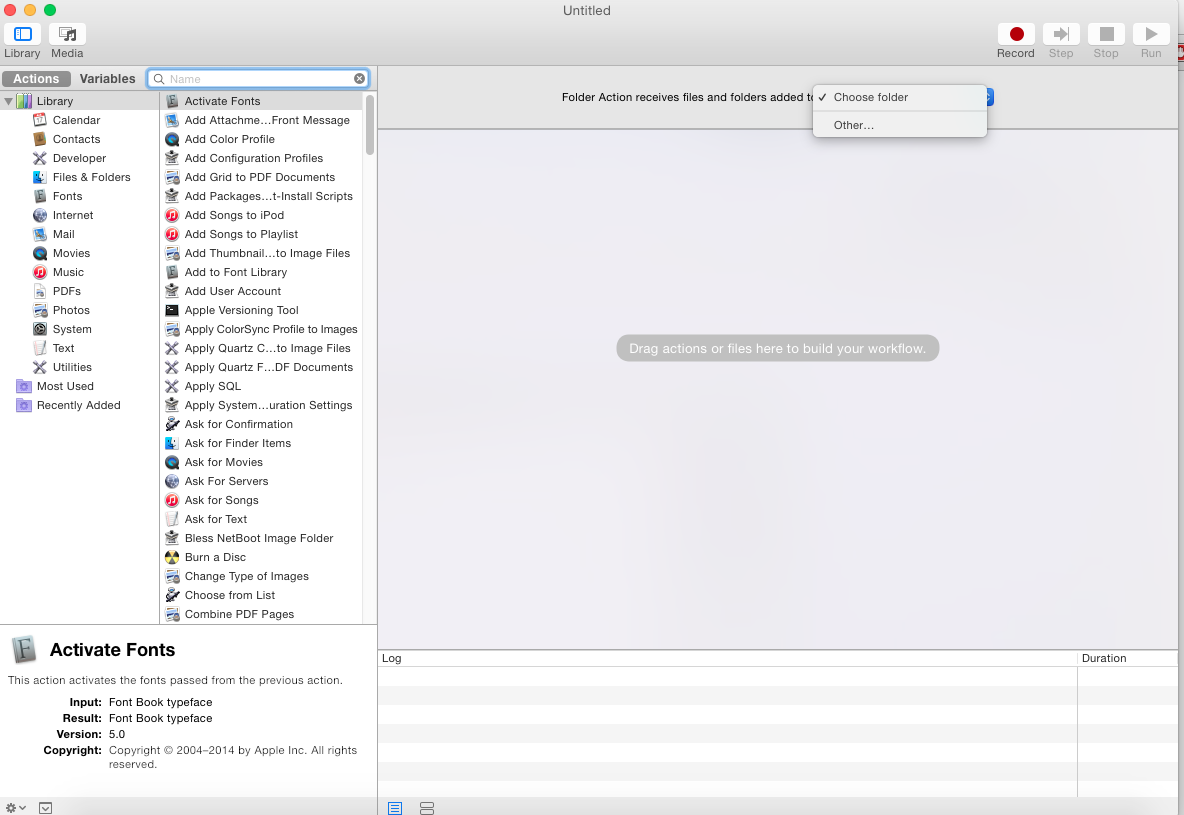Image resolution: width=1184 pixels, height=815 pixels.
Task: Toggle the description pane button
Action: pyautogui.click(x=45, y=808)
